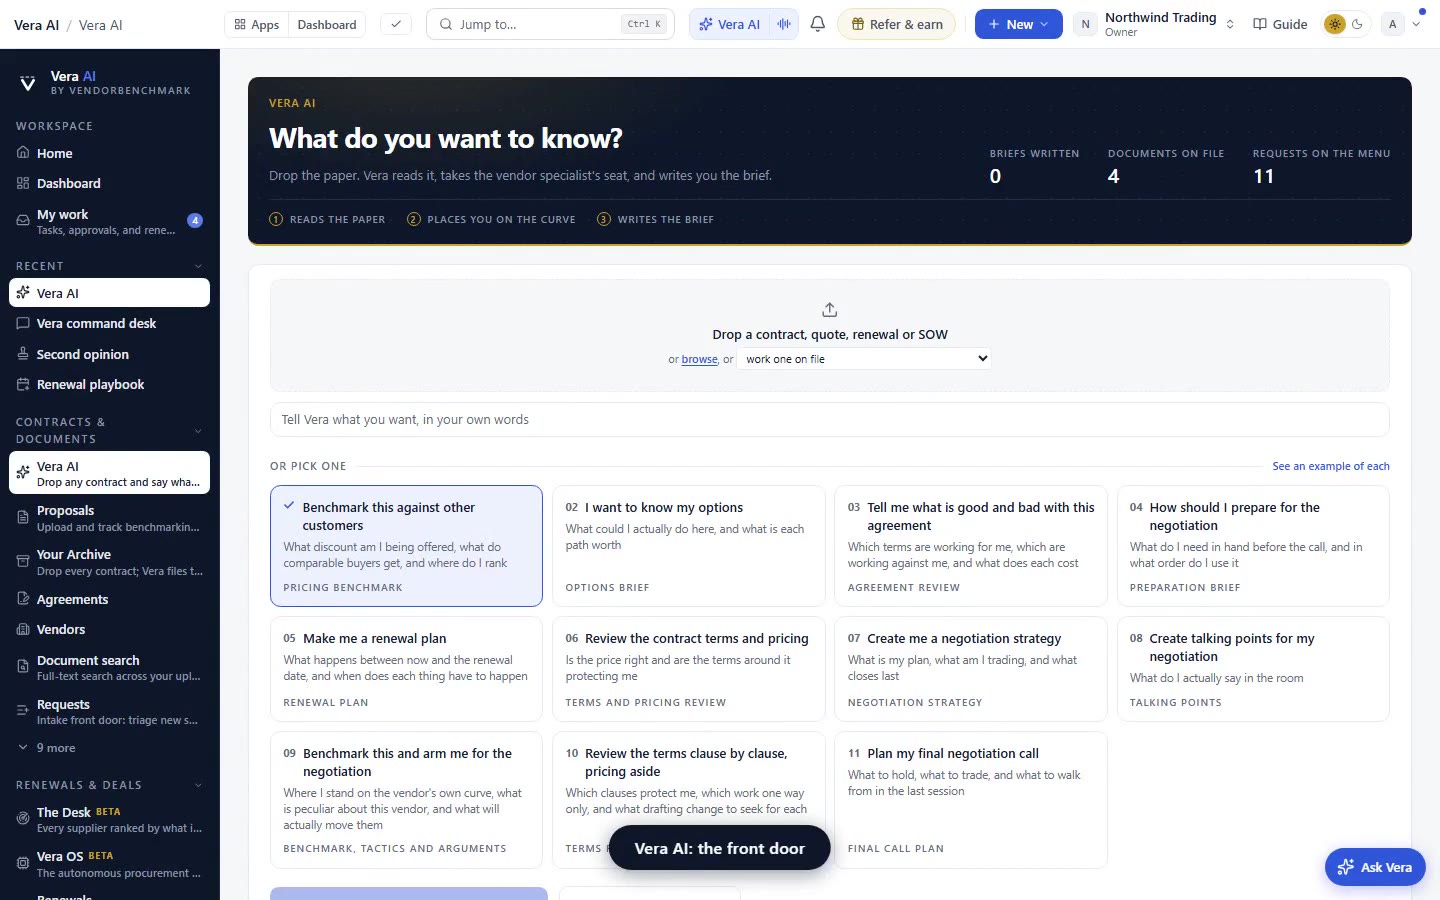This screenshot has width=1440, height=900.
Task: Switch to dark theme moon icon
Action: [1357, 24]
